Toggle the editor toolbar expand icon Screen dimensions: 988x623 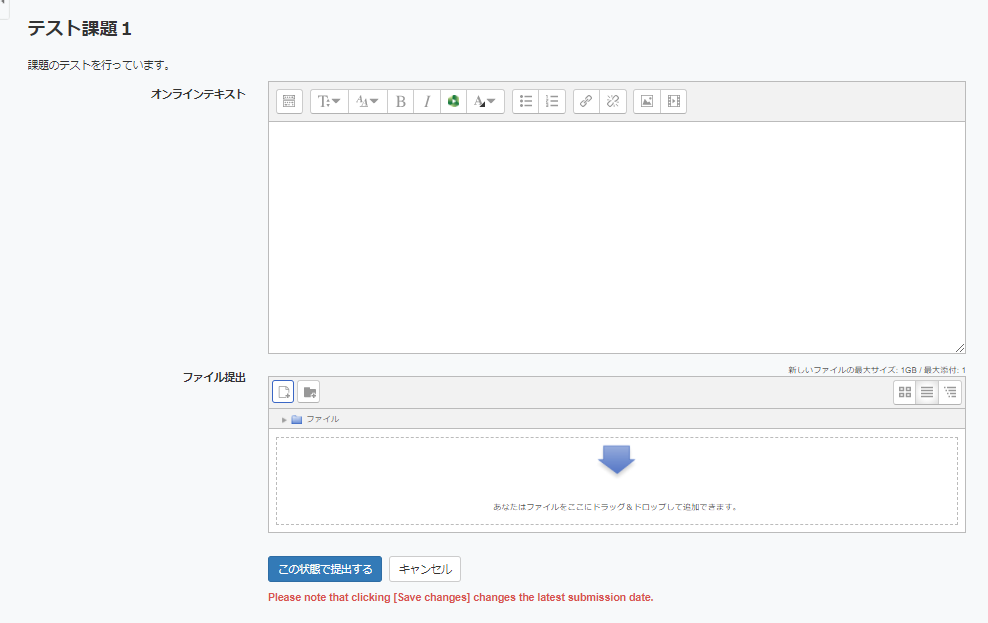click(289, 101)
